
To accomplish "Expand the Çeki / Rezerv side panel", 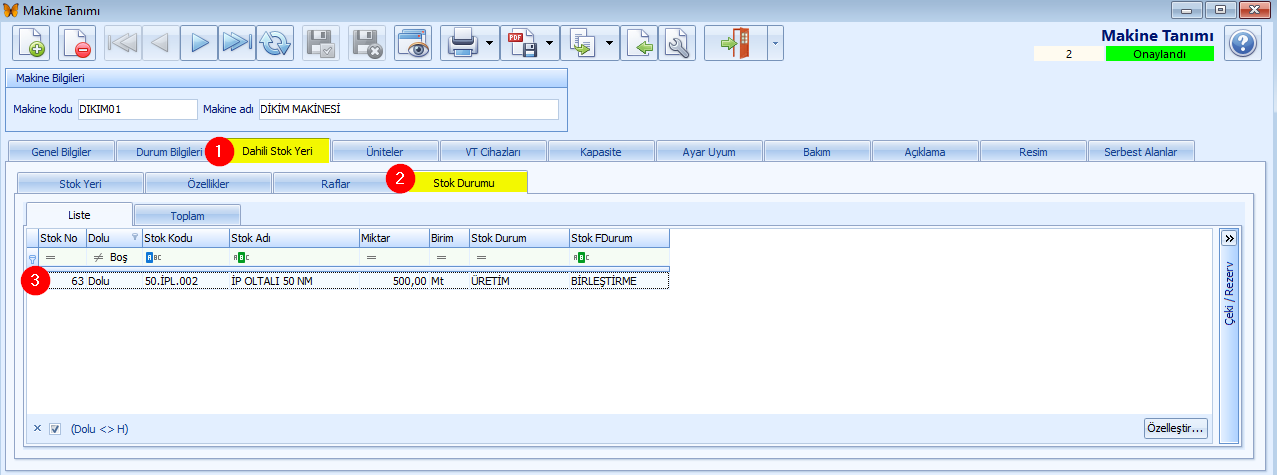I will tap(1230, 238).
